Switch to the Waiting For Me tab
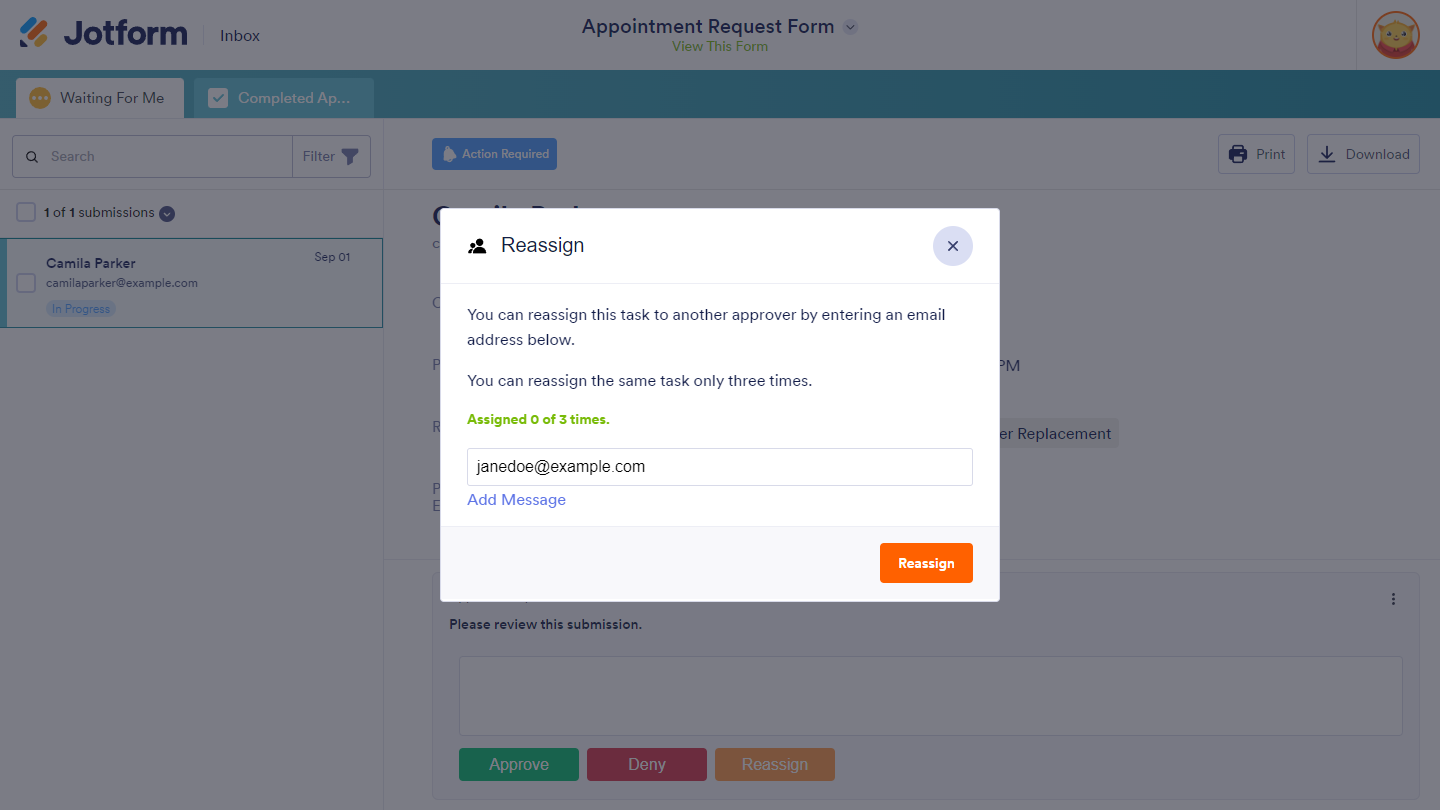Viewport: 1440px width, 810px height. (x=100, y=98)
